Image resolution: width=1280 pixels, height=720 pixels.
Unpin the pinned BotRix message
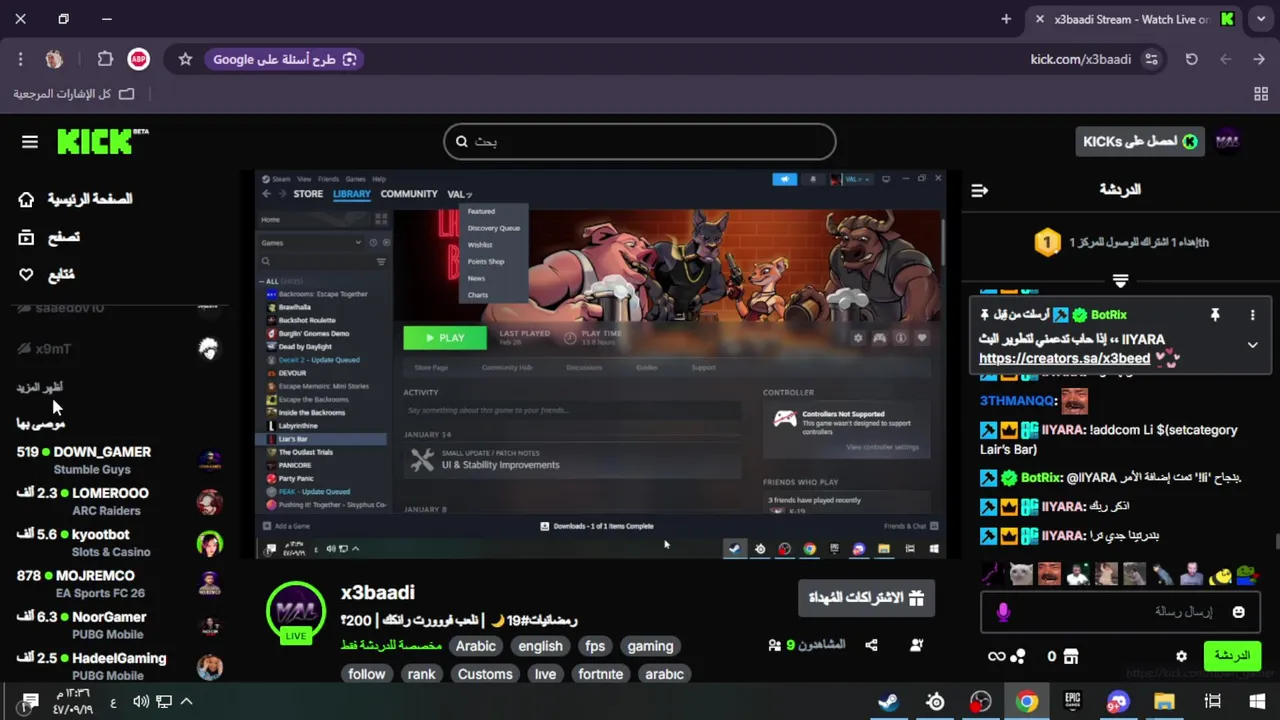tap(1215, 315)
